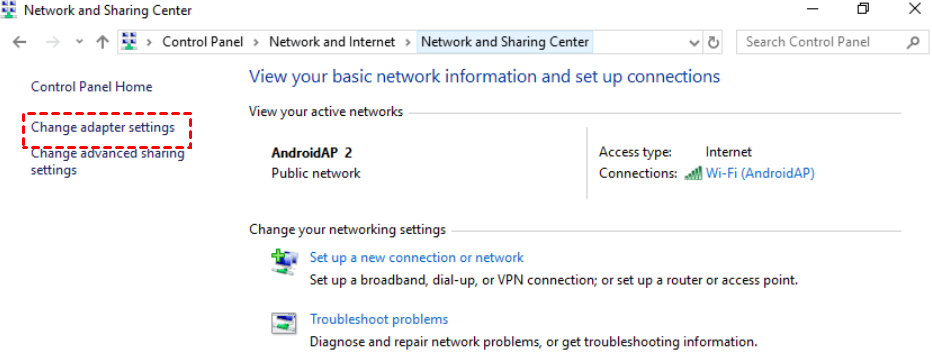Expand chevron after Network and Internet breadcrumb
This screenshot has height=360, width=932.
pyautogui.click(x=408, y=42)
